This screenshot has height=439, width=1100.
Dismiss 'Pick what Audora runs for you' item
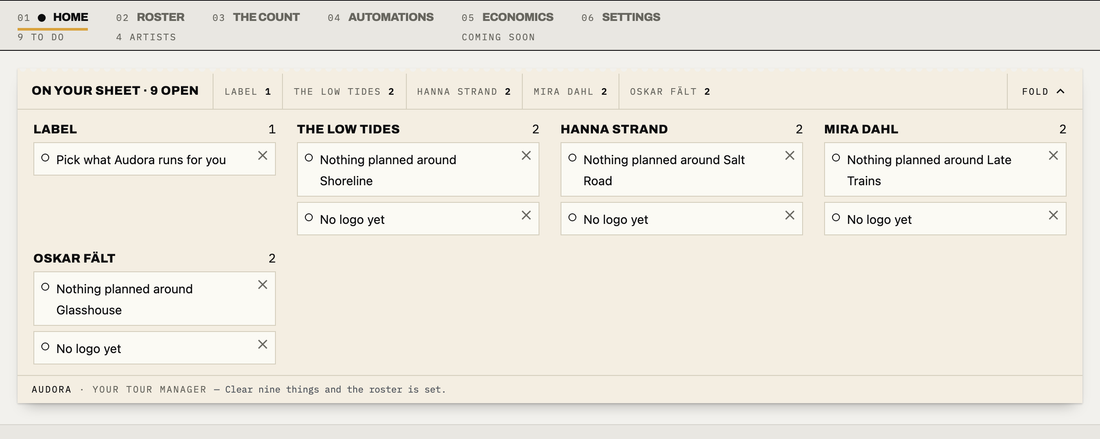pyautogui.click(x=262, y=156)
